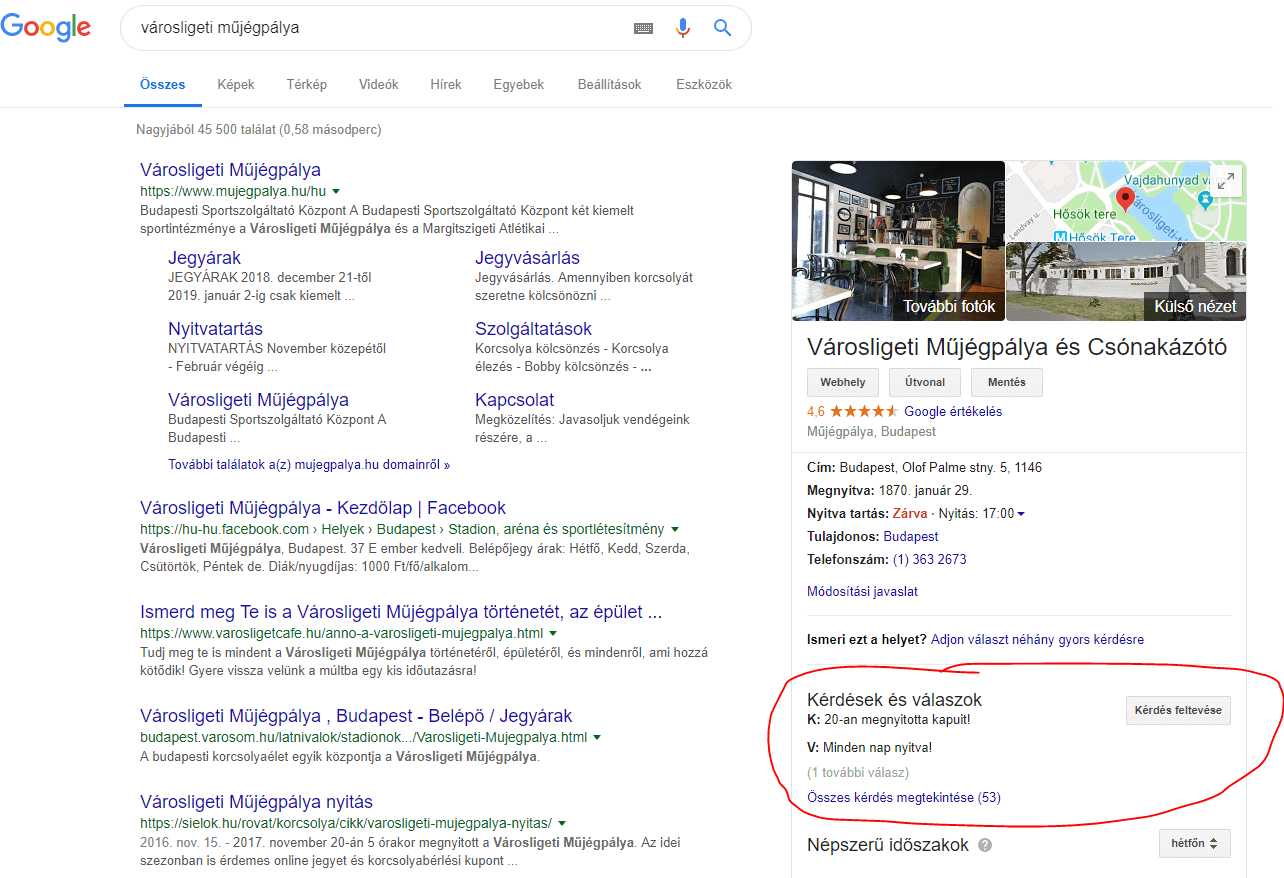Click the Kérdések és válaszok heading

[x=894, y=700]
